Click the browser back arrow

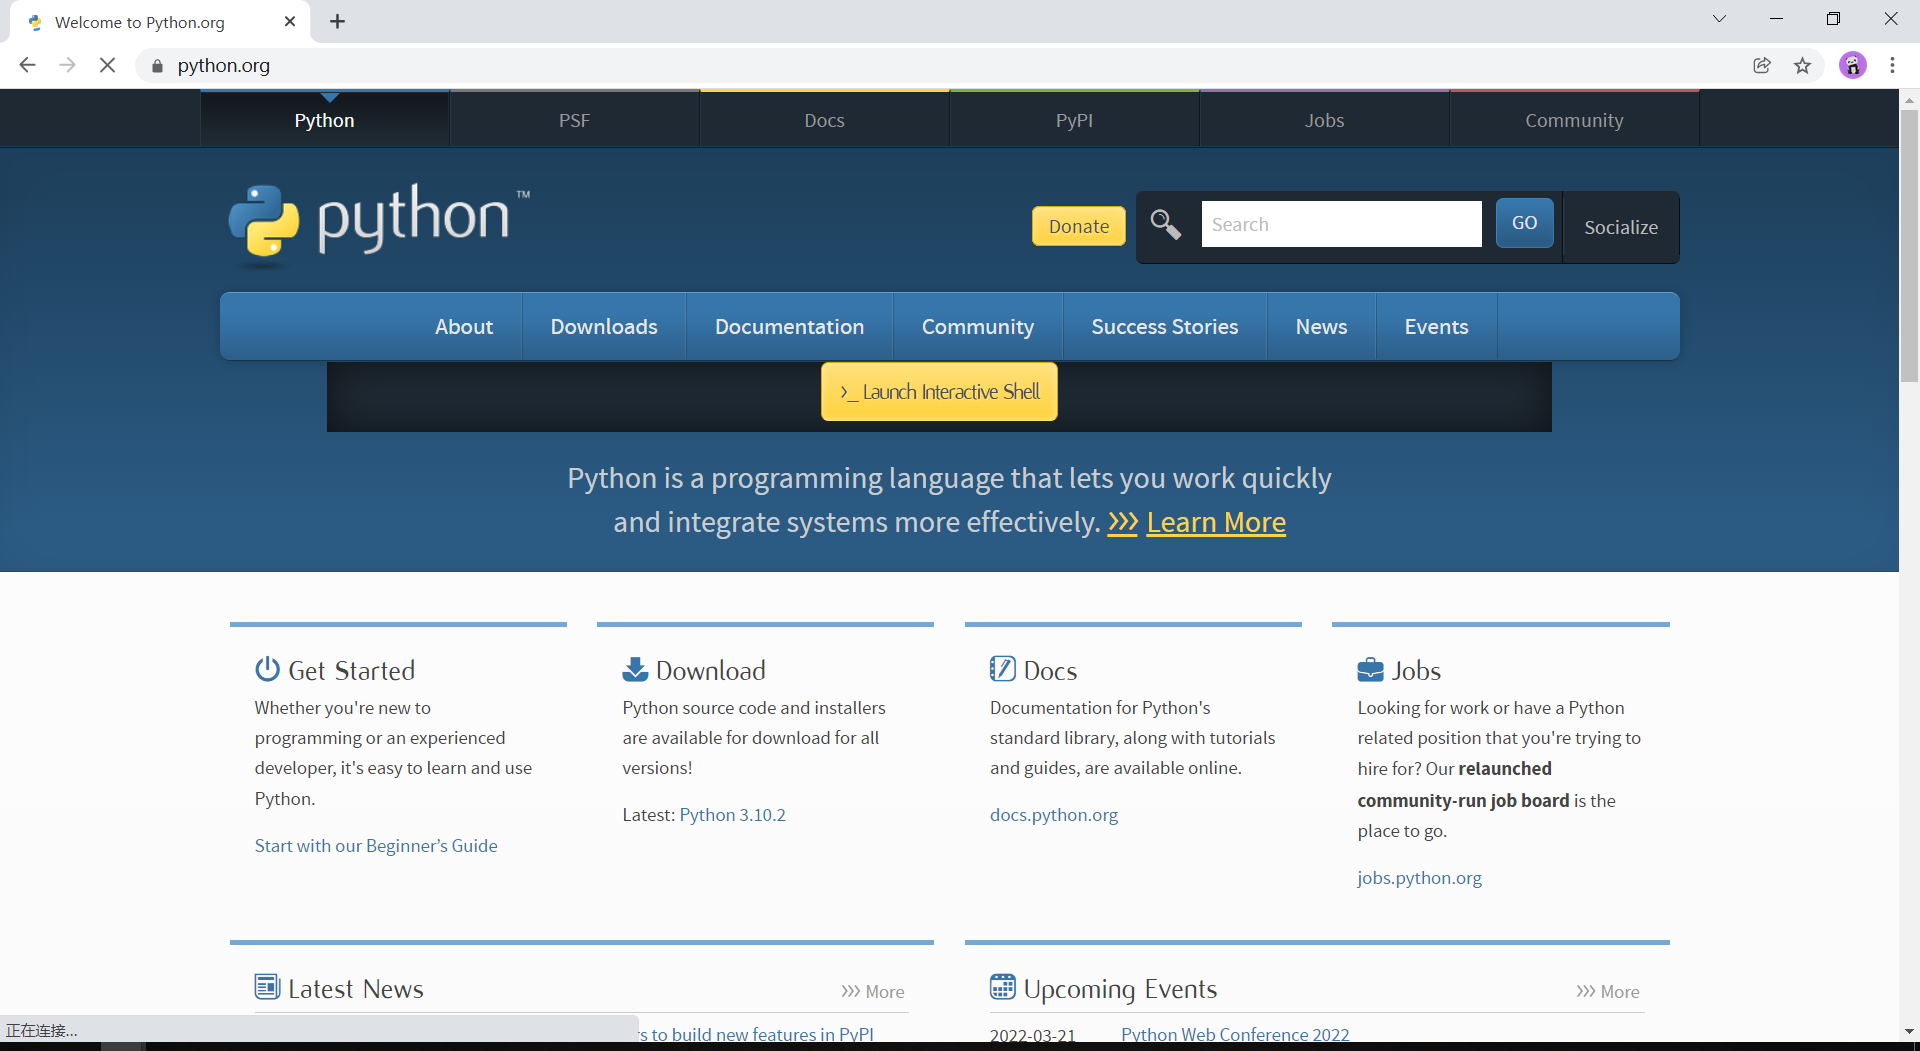point(27,65)
